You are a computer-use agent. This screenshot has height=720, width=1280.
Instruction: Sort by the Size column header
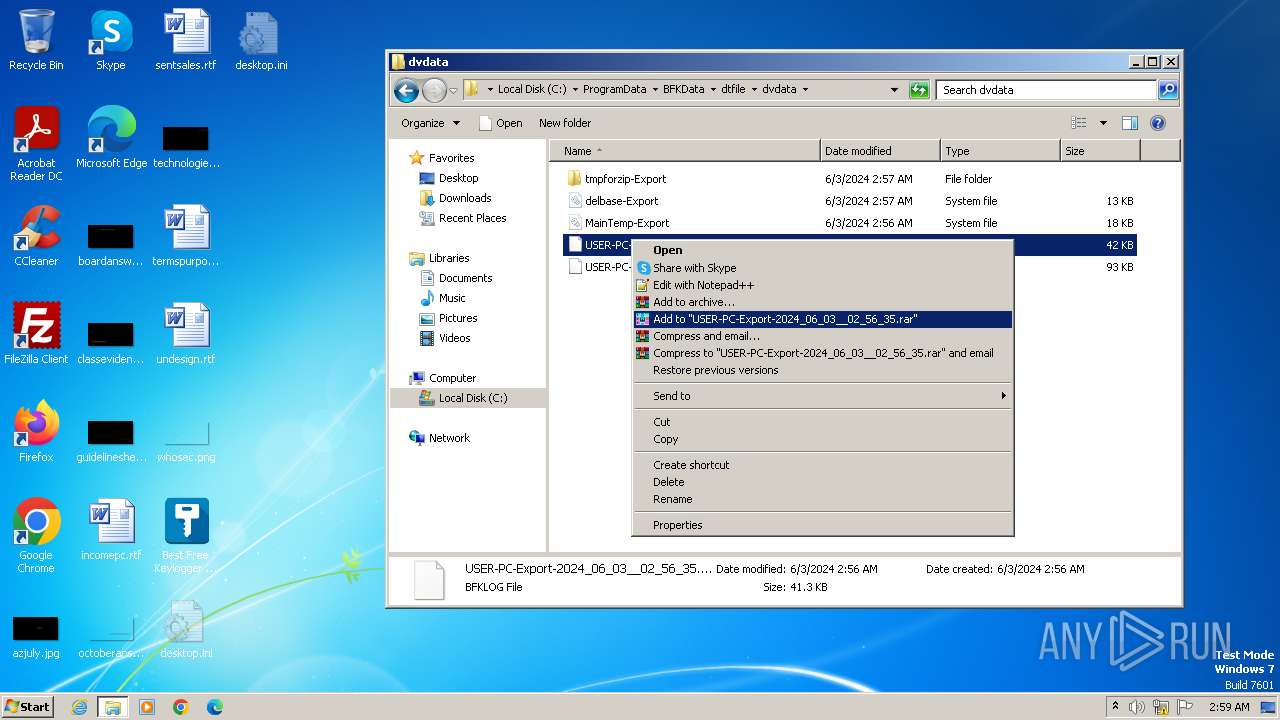(x=1100, y=151)
